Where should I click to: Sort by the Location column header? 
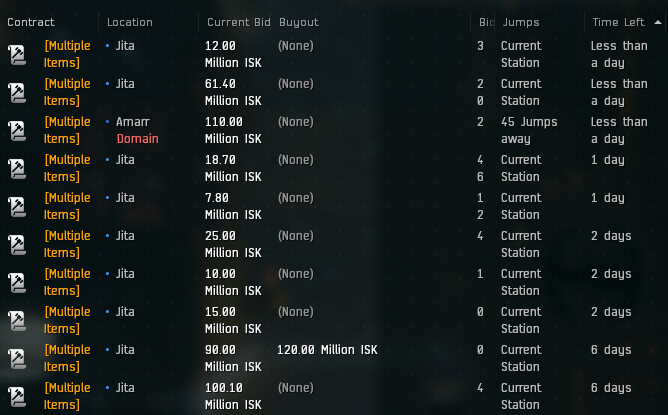point(130,22)
